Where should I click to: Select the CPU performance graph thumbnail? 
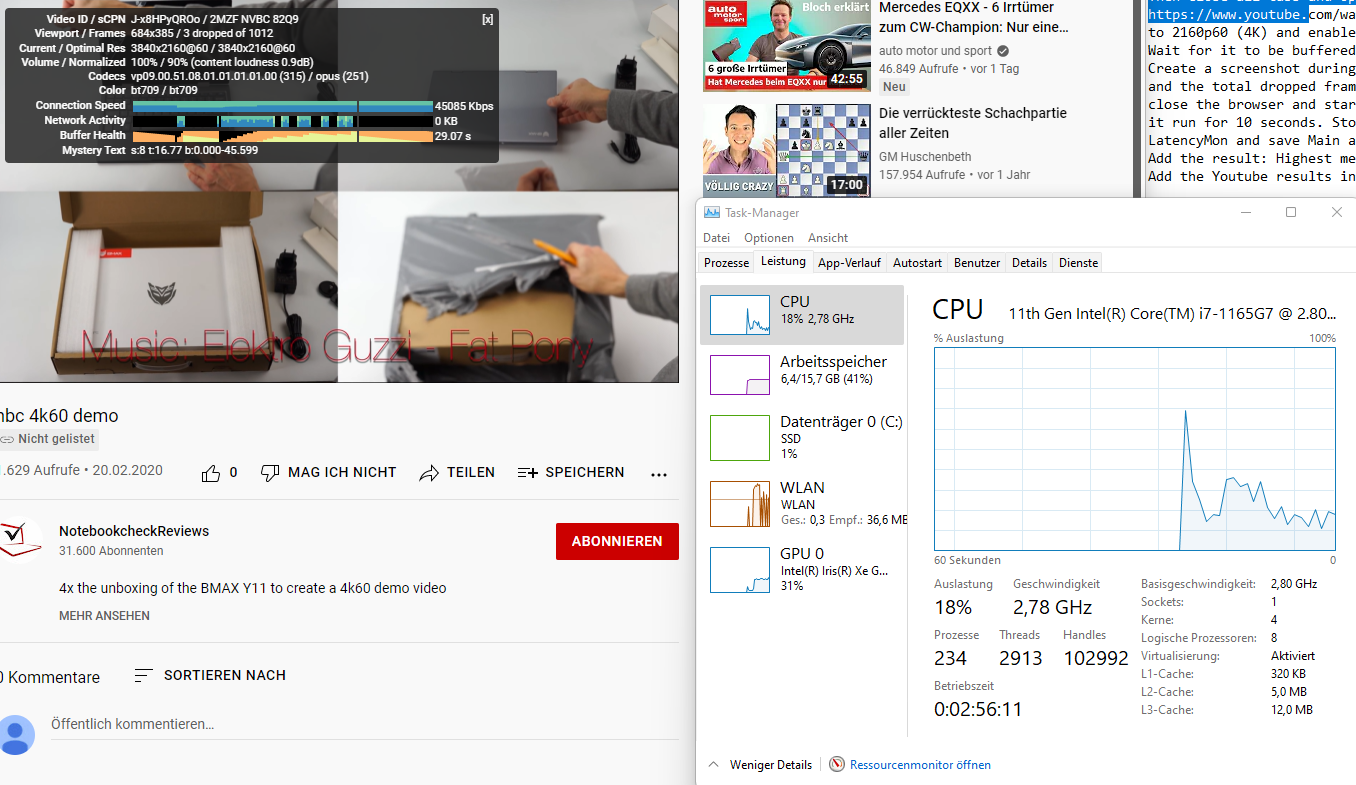click(x=740, y=314)
